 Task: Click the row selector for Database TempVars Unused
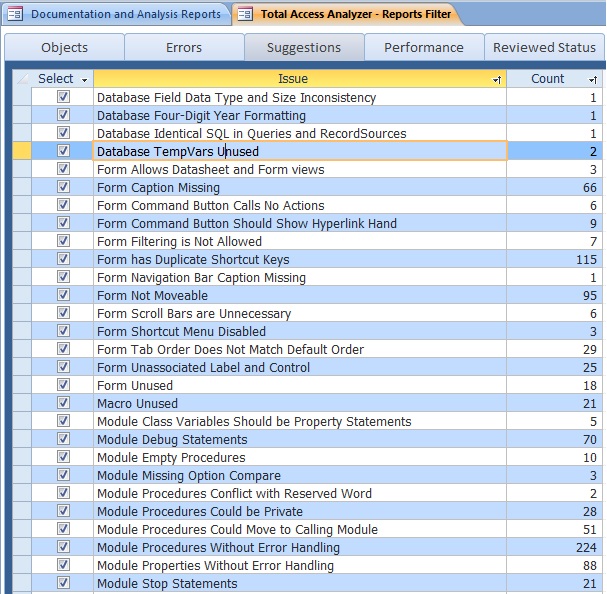tap(22, 151)
